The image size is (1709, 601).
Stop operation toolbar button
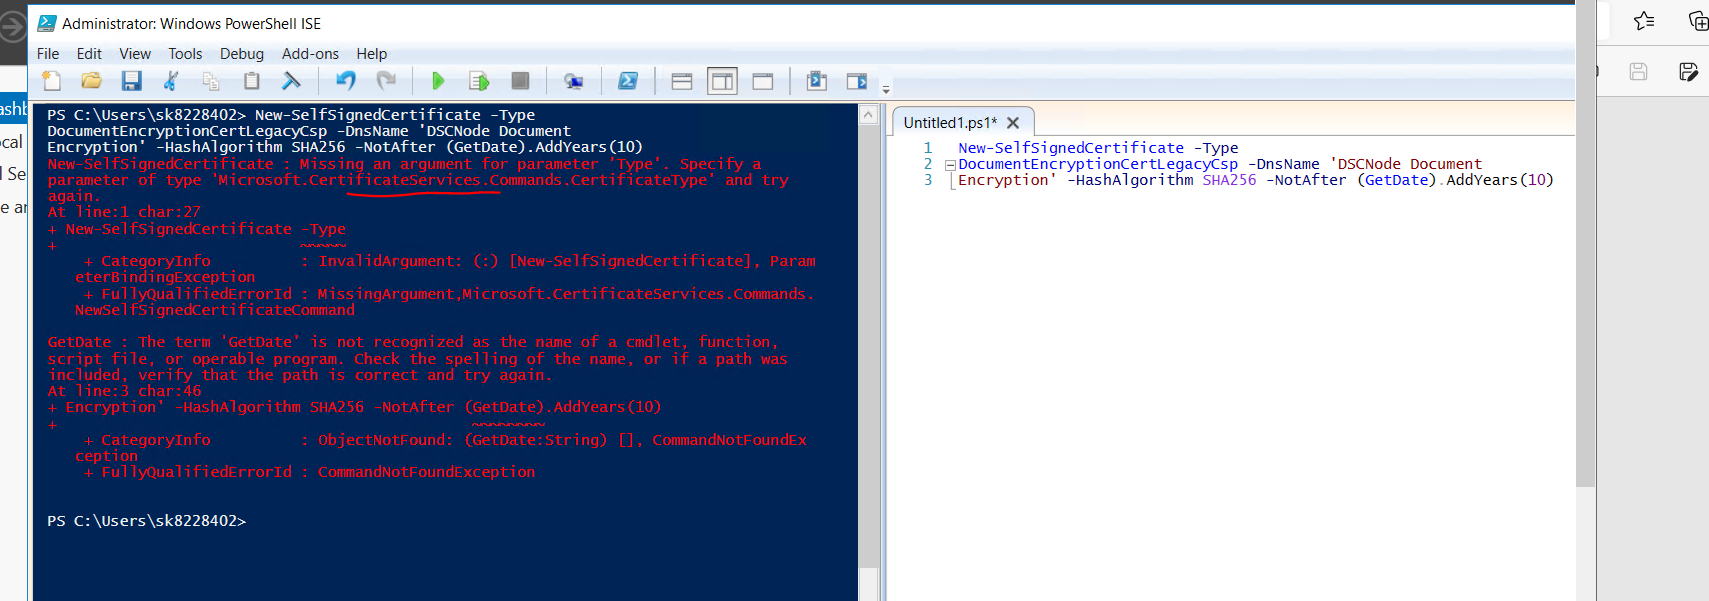[520, 81]
